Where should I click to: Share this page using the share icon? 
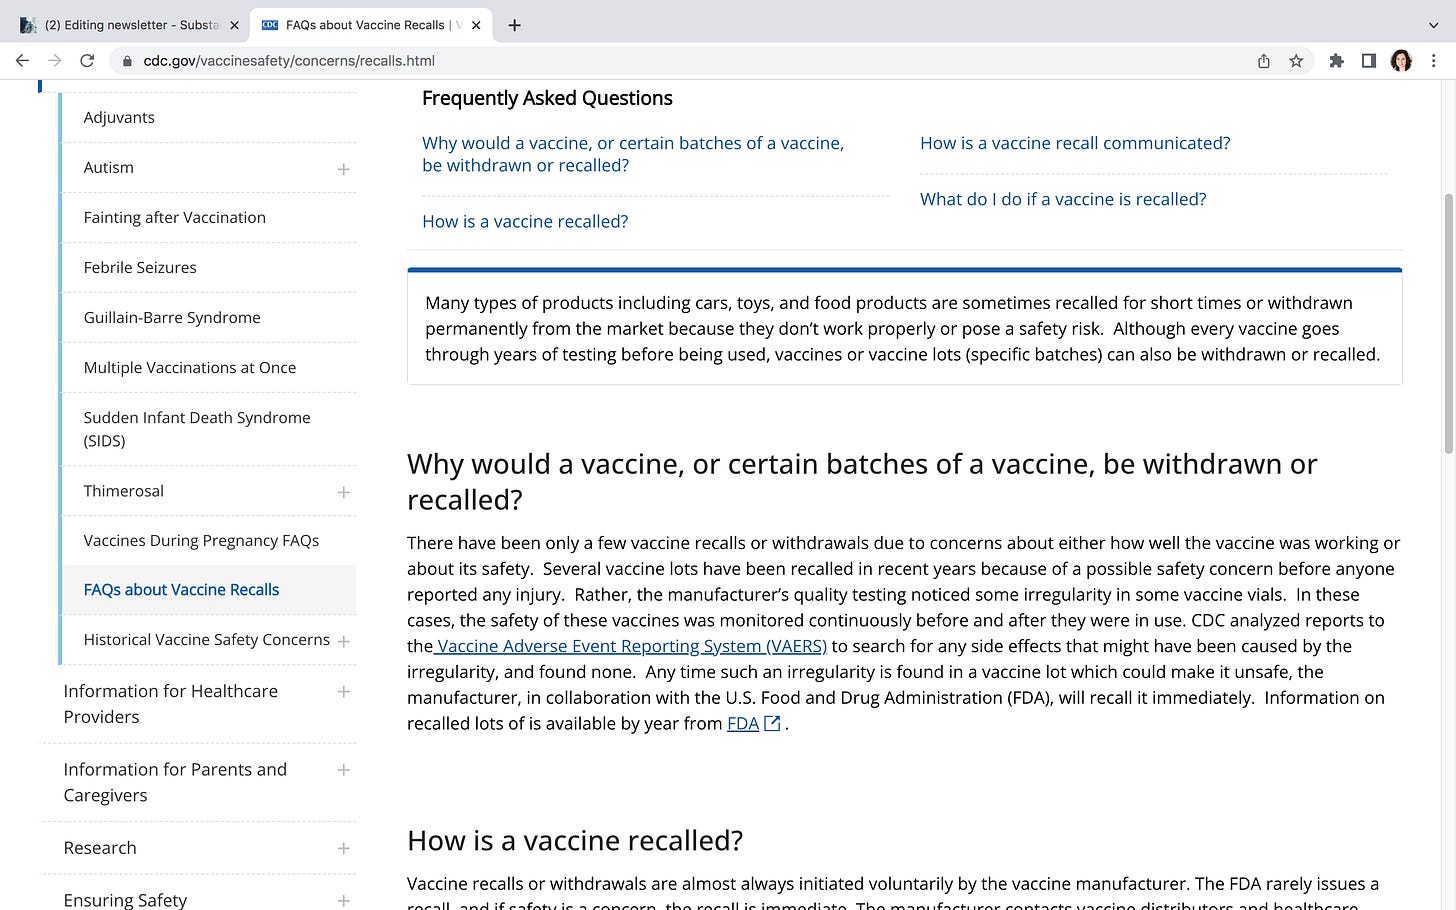click(x=1264, y=61)
